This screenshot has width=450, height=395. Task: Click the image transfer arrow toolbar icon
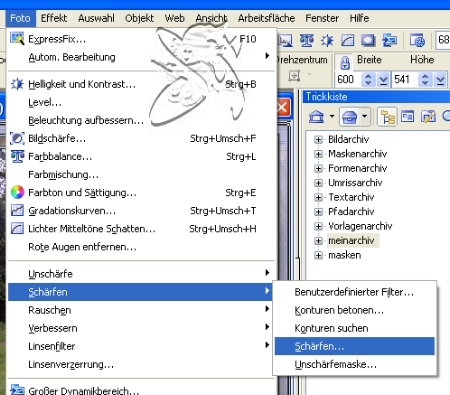(389, 41)
